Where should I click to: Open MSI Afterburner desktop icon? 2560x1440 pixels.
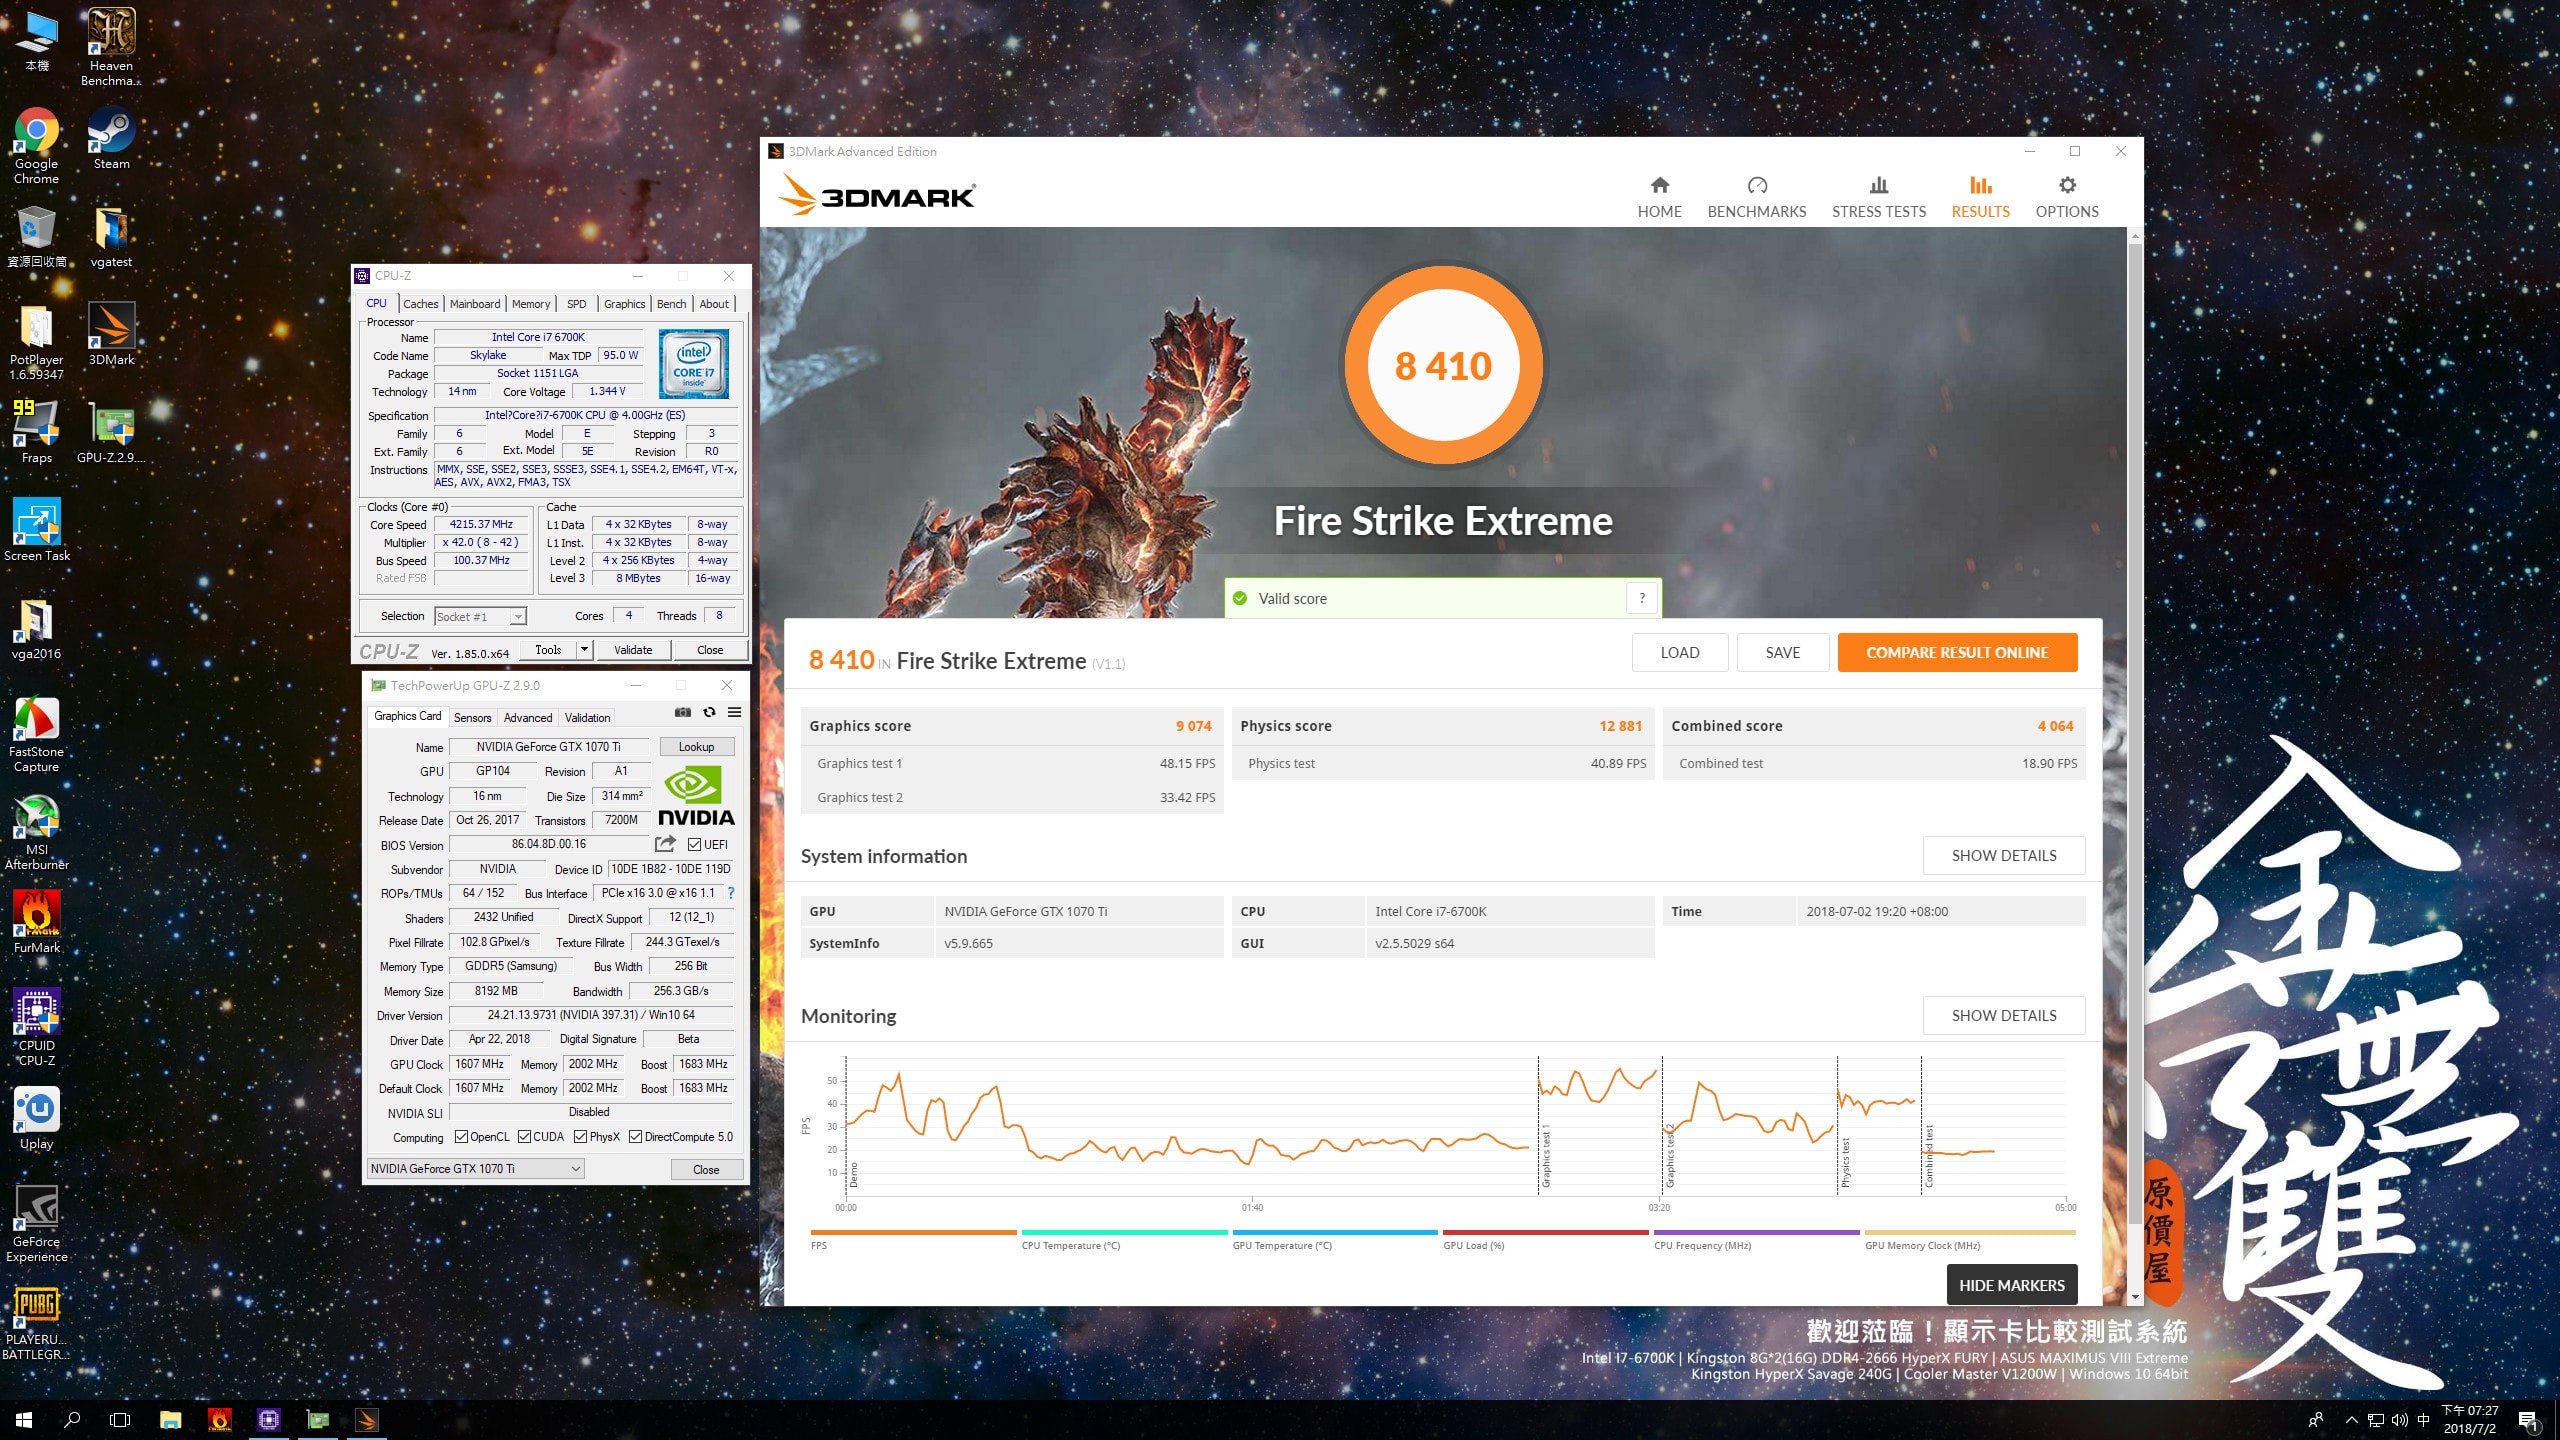click(36, 832)
